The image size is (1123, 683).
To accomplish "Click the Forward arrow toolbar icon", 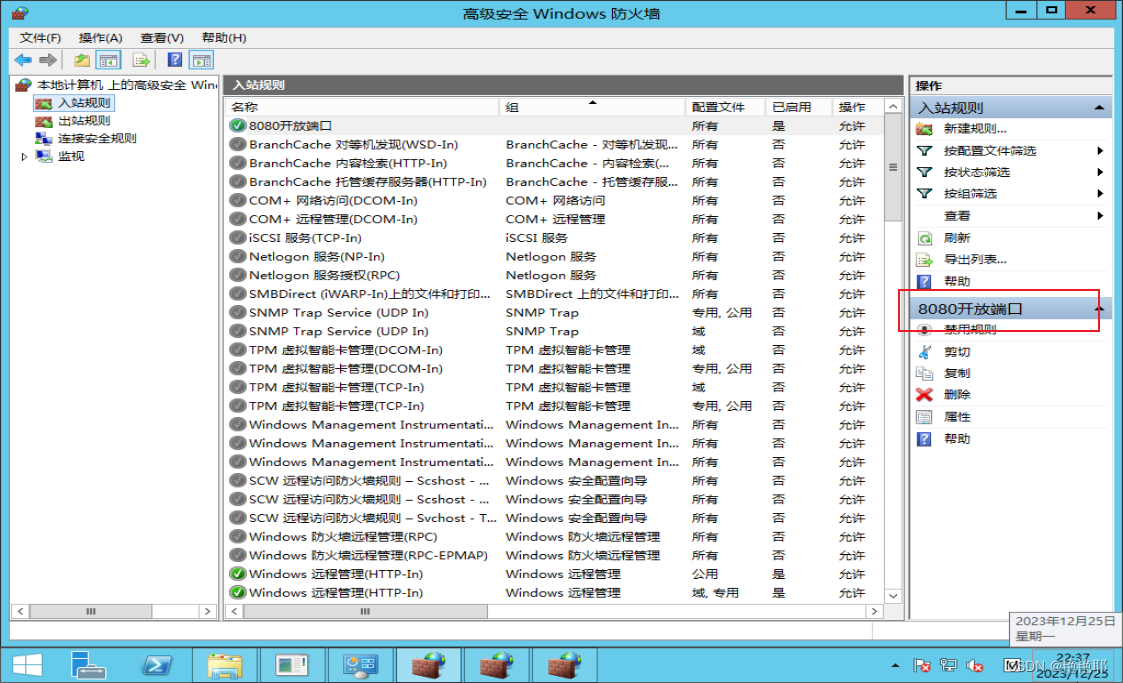I will pos(48,60).
